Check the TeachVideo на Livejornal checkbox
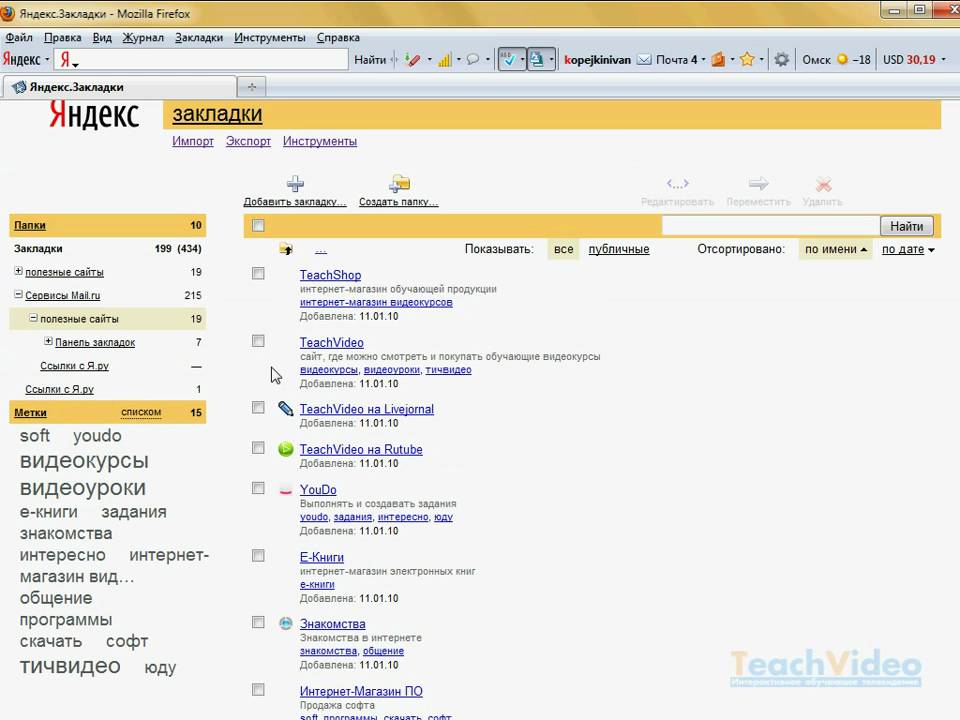The width and height of the screenshot is (960, 720). [x=258, y=407]
